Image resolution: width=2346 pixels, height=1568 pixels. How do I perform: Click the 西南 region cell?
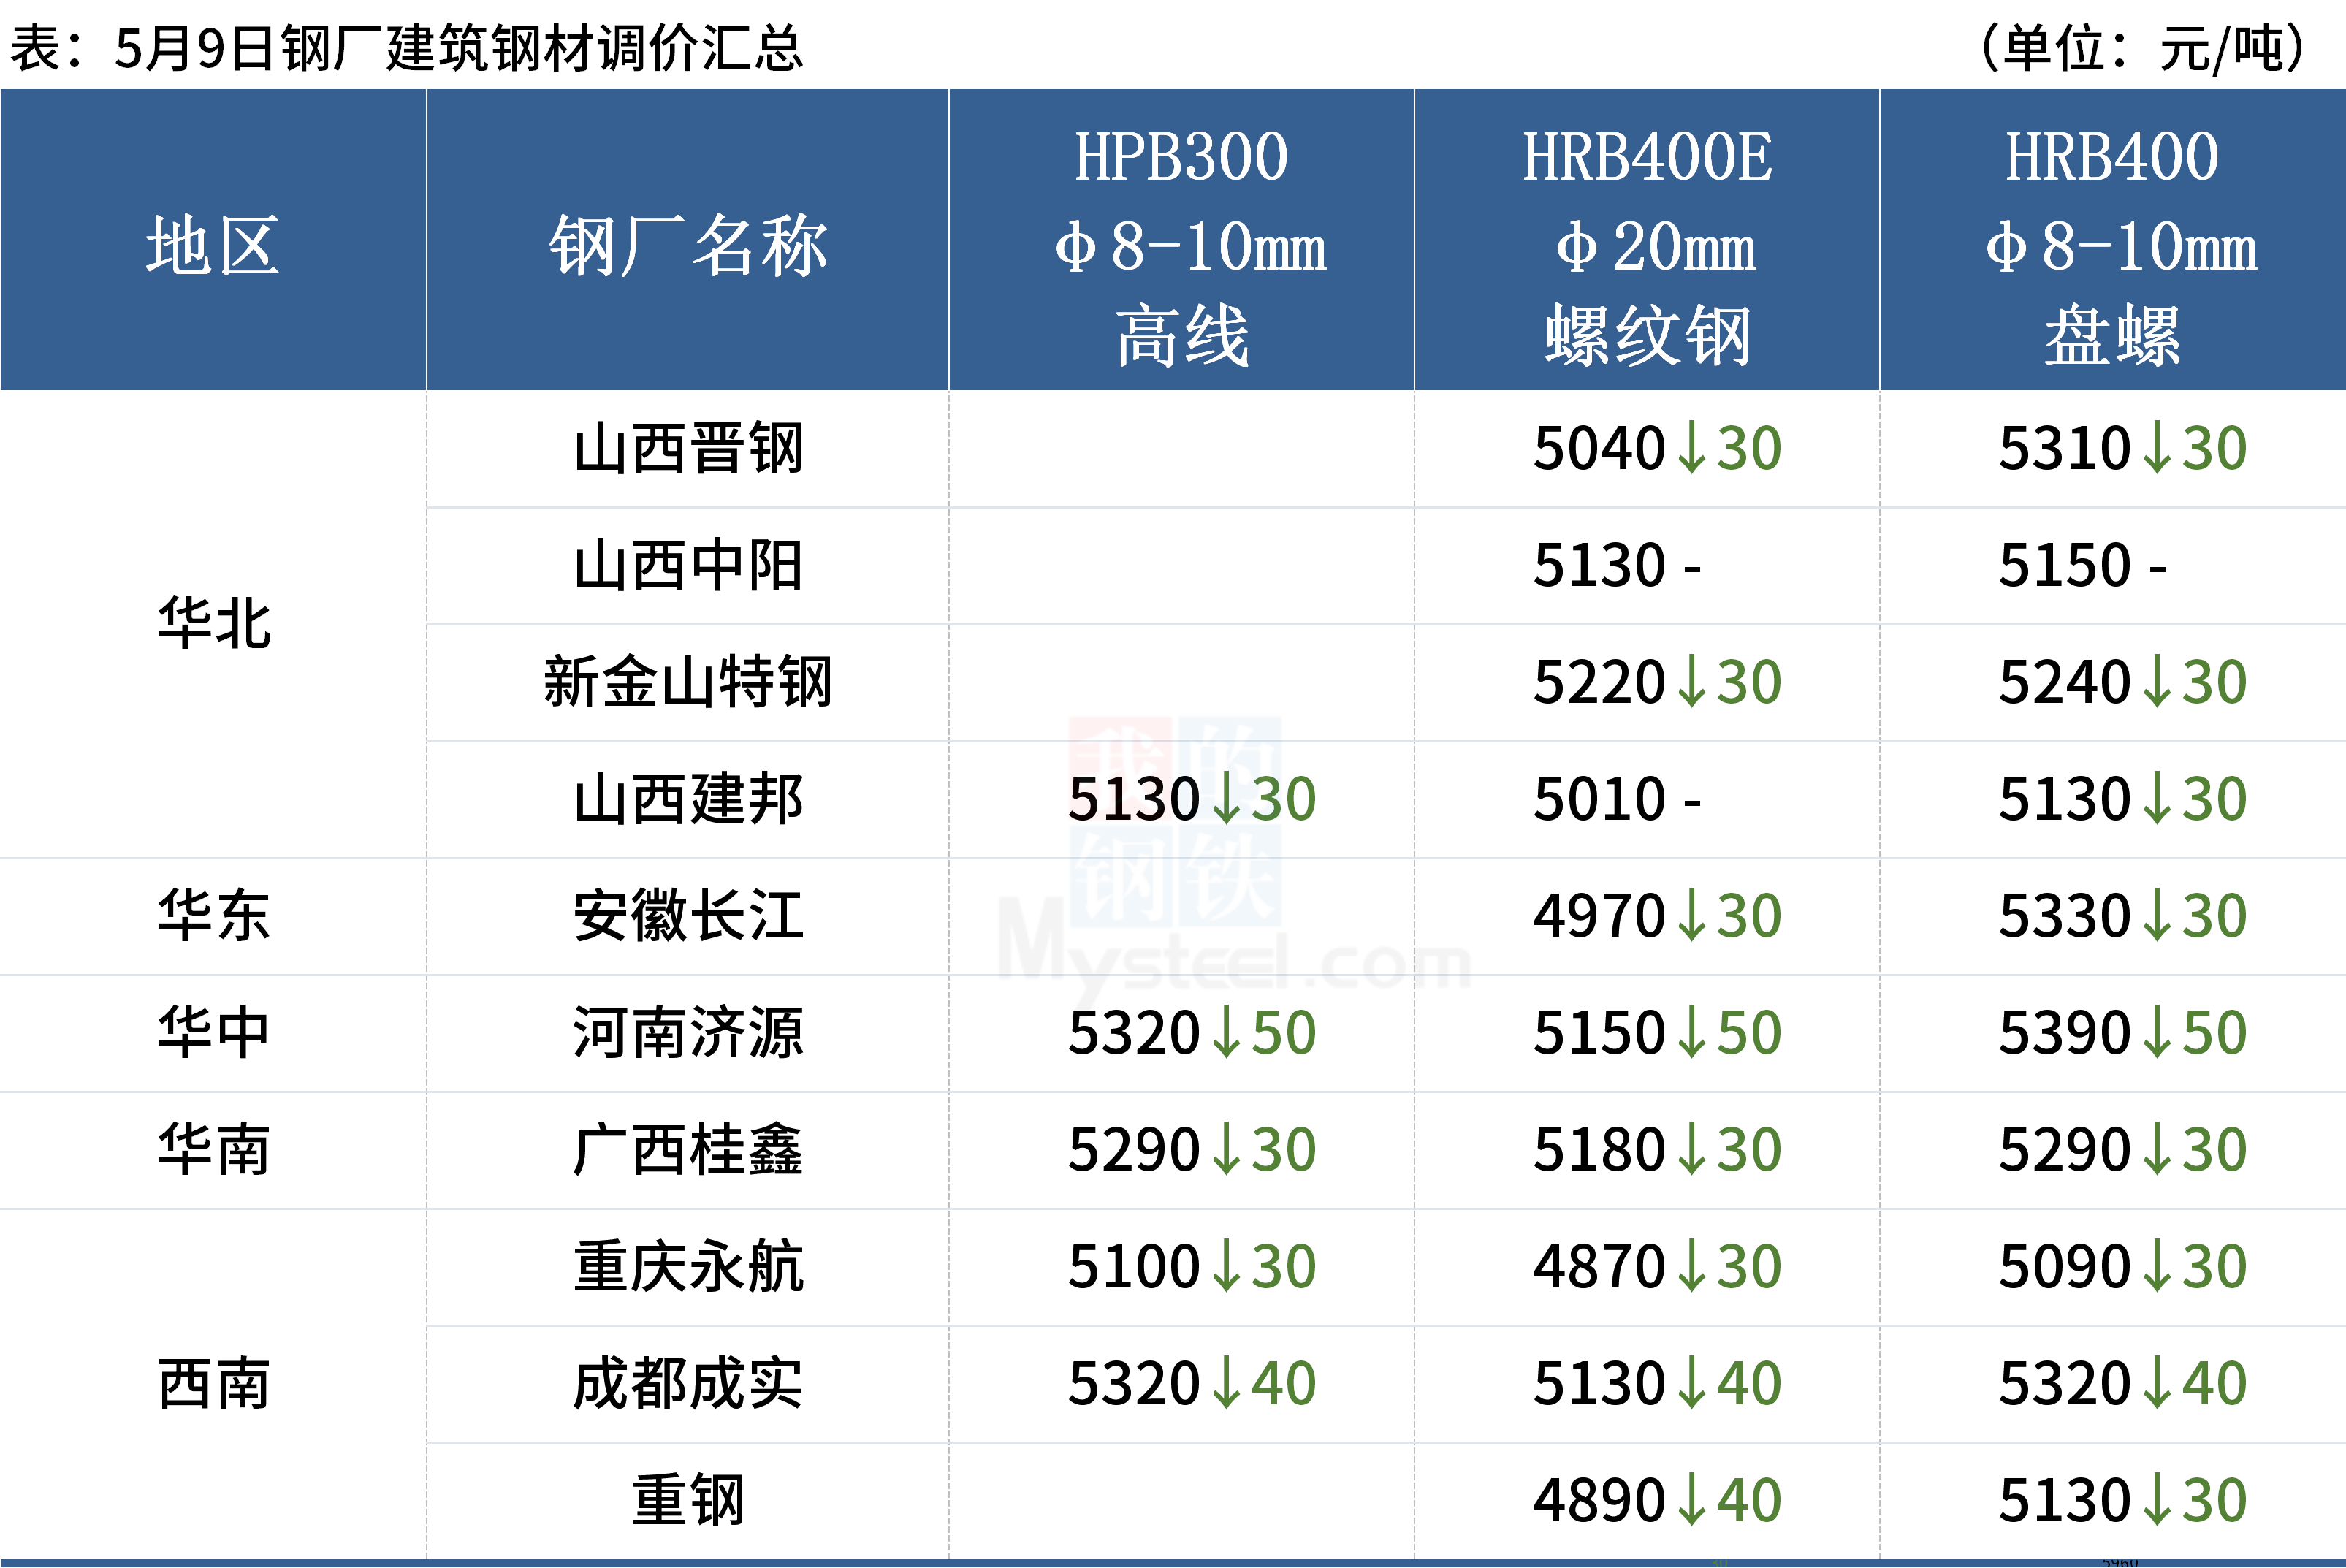point(214,1384)
